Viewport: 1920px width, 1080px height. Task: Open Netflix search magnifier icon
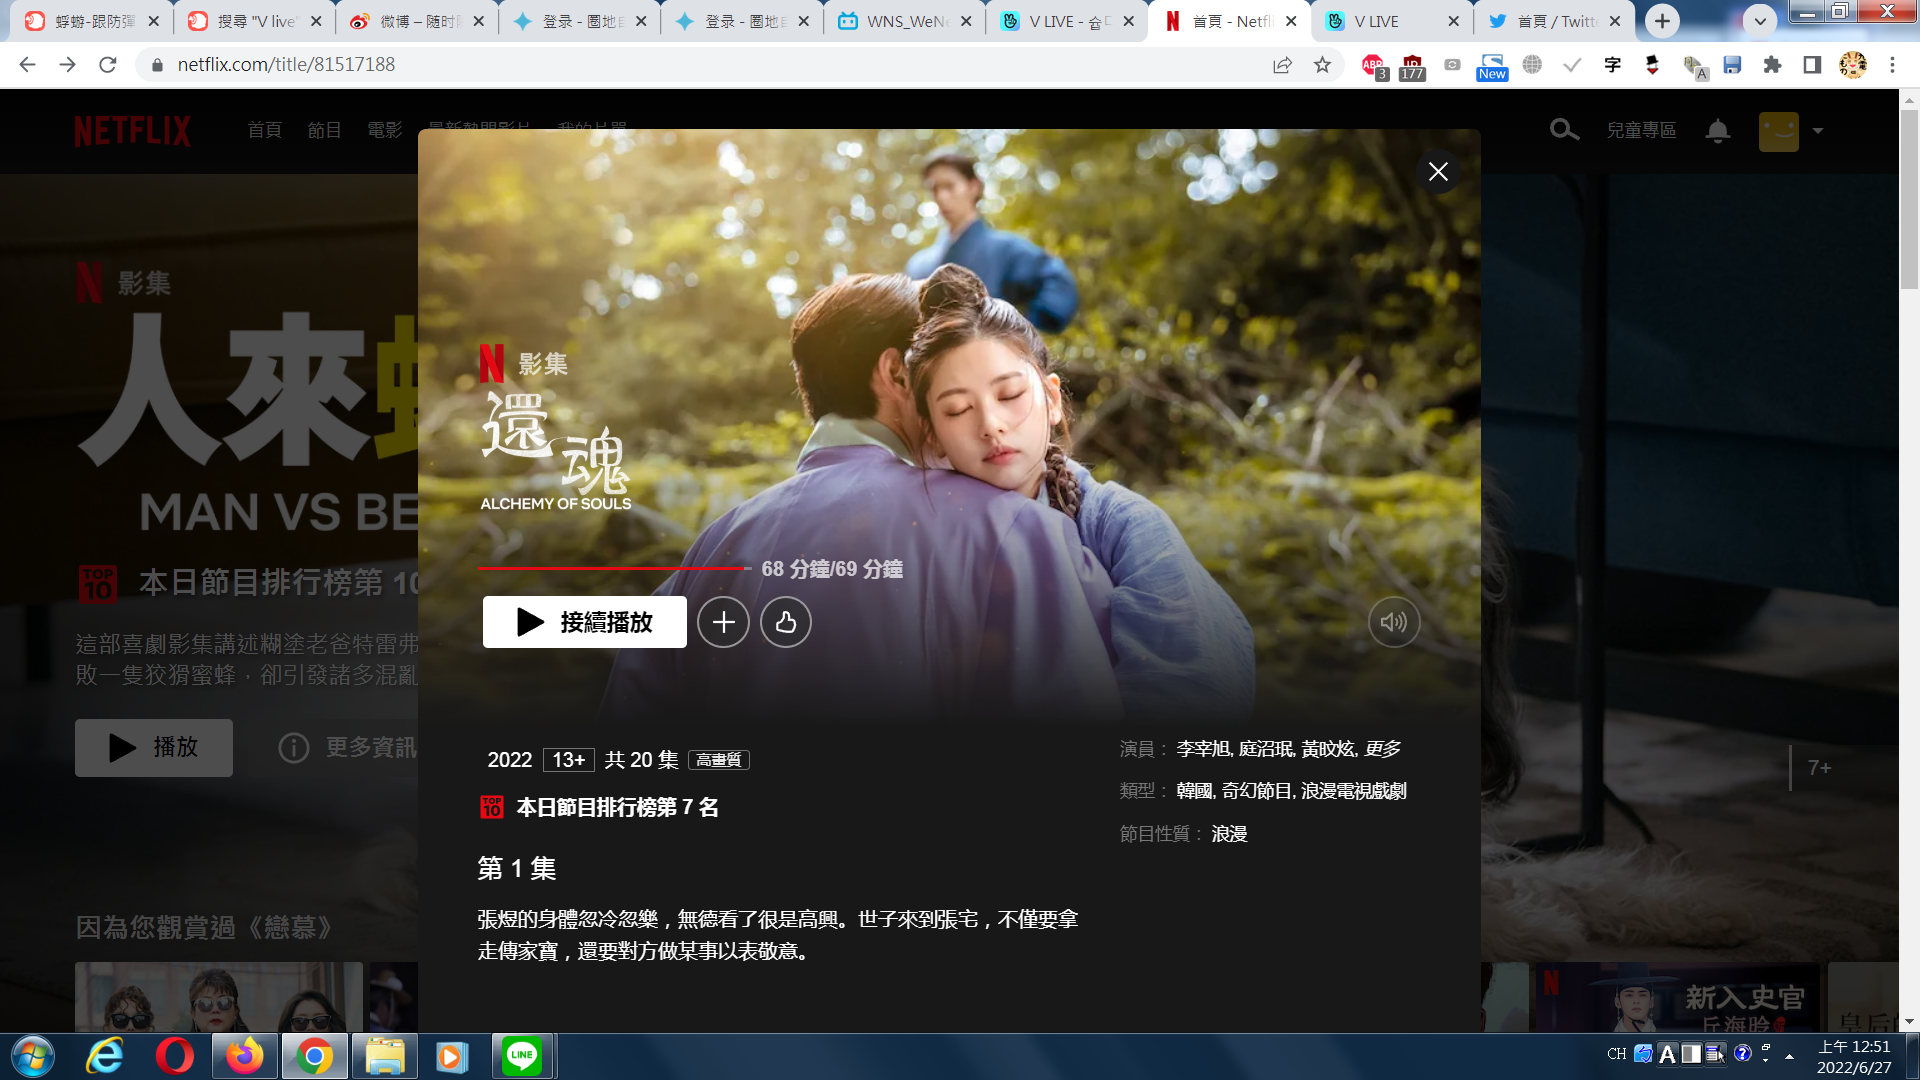1564,130
